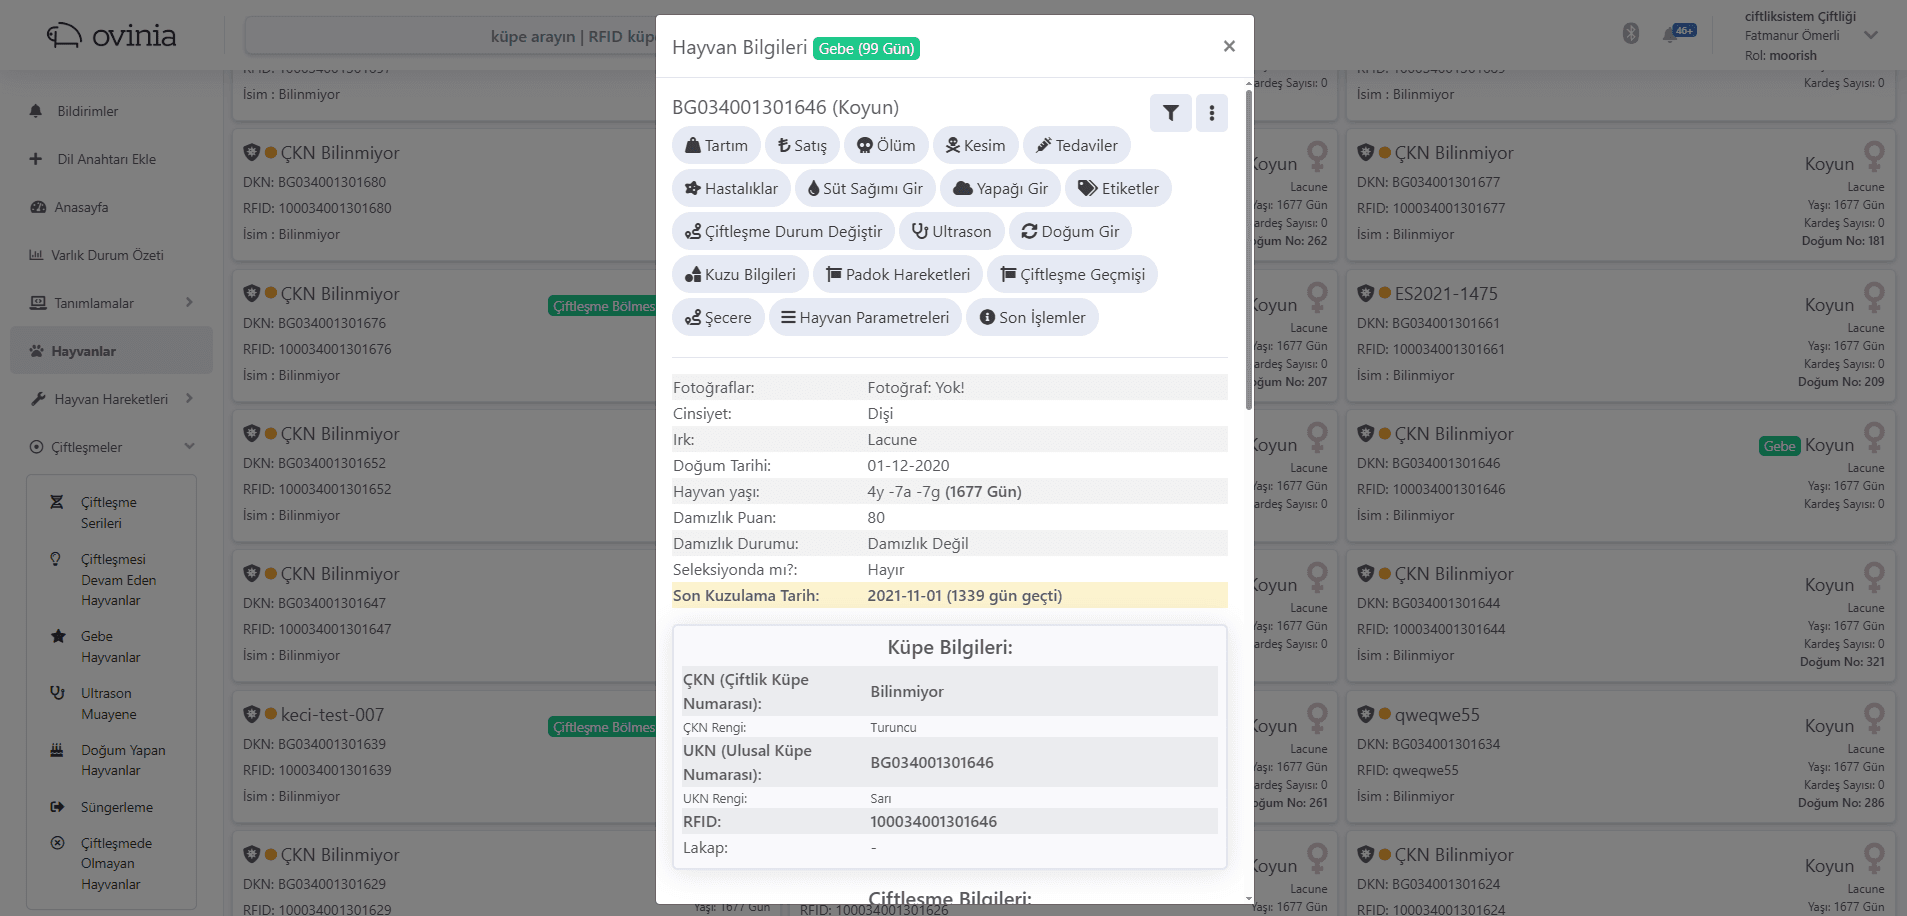Open Süngerleme sidebar item
1907x916 pixels.
[116, 807]
